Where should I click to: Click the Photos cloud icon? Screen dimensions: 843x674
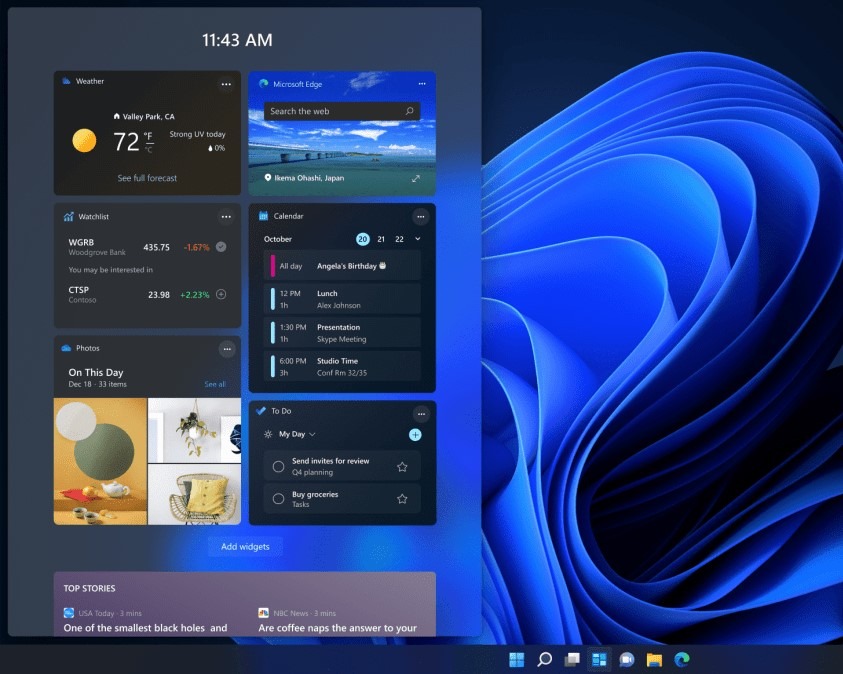[67, 348]
